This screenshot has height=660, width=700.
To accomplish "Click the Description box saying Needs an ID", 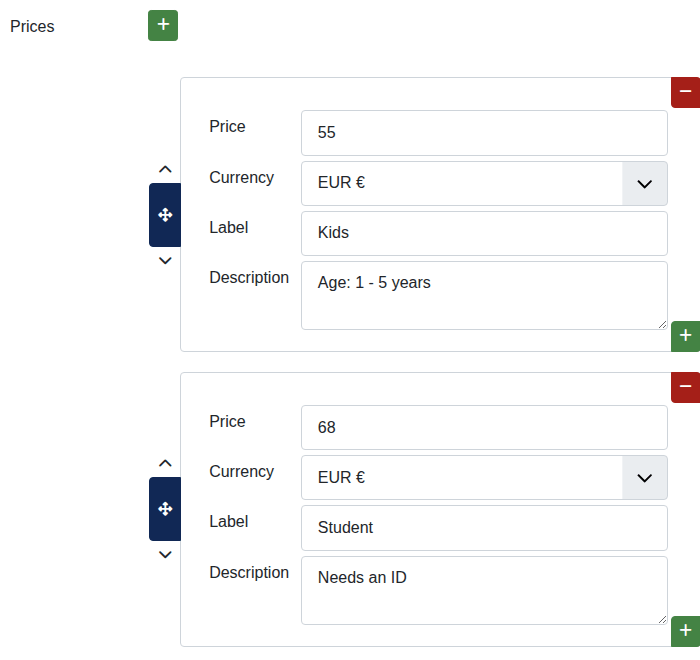I will [483, 590].
